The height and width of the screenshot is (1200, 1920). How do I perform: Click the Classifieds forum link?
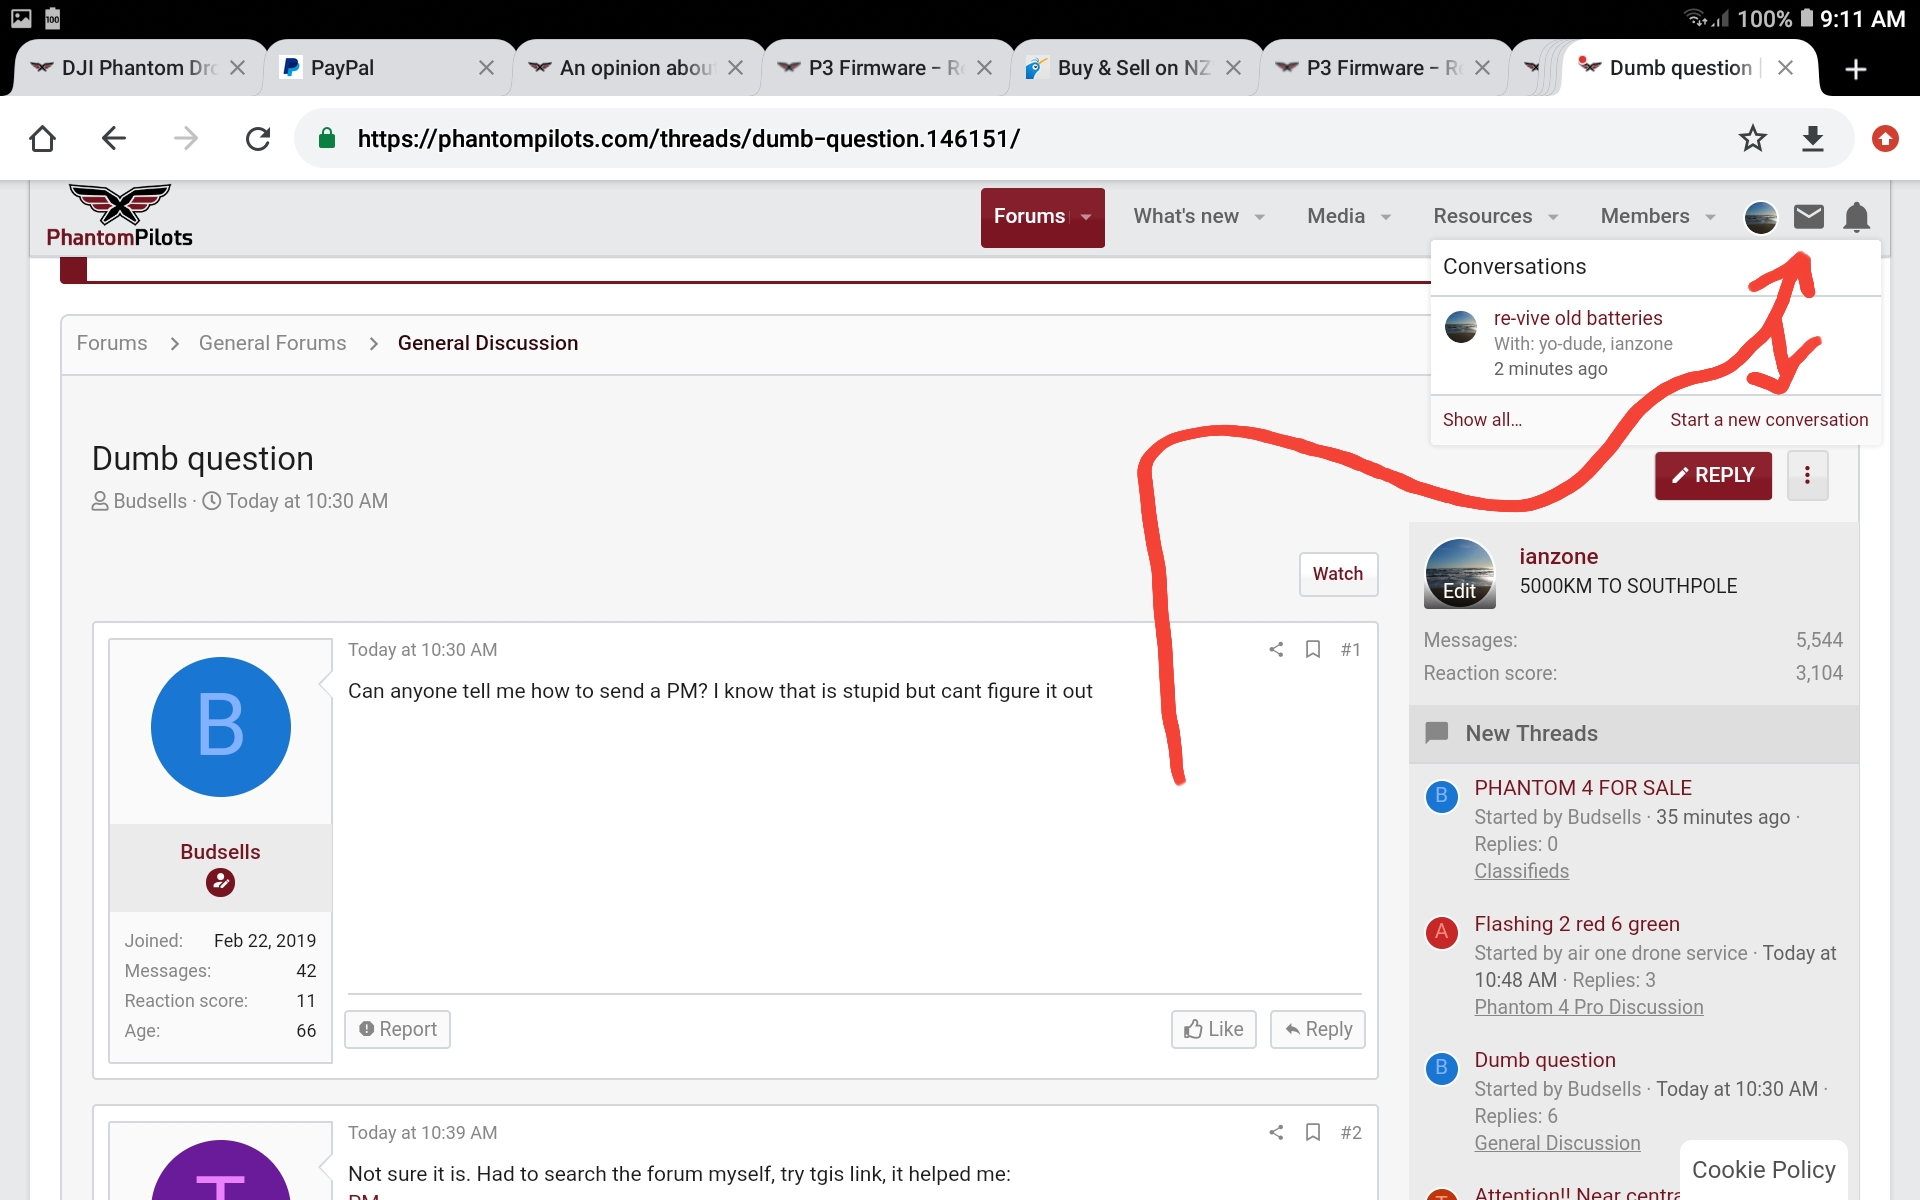pos(1521,871)
